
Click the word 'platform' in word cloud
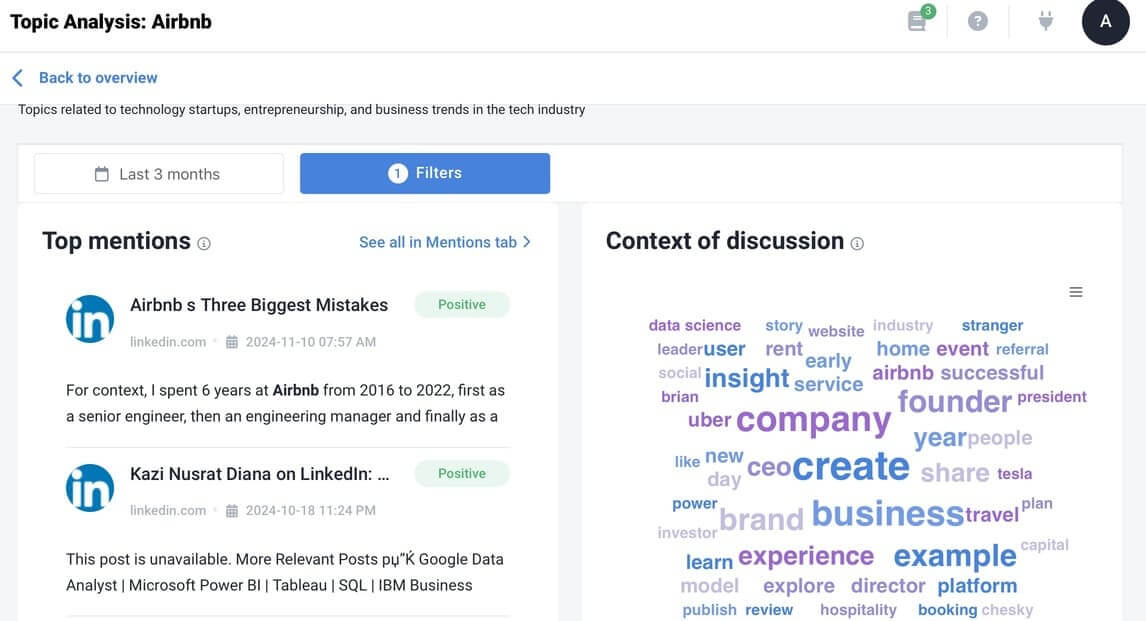tap(976, 586)
